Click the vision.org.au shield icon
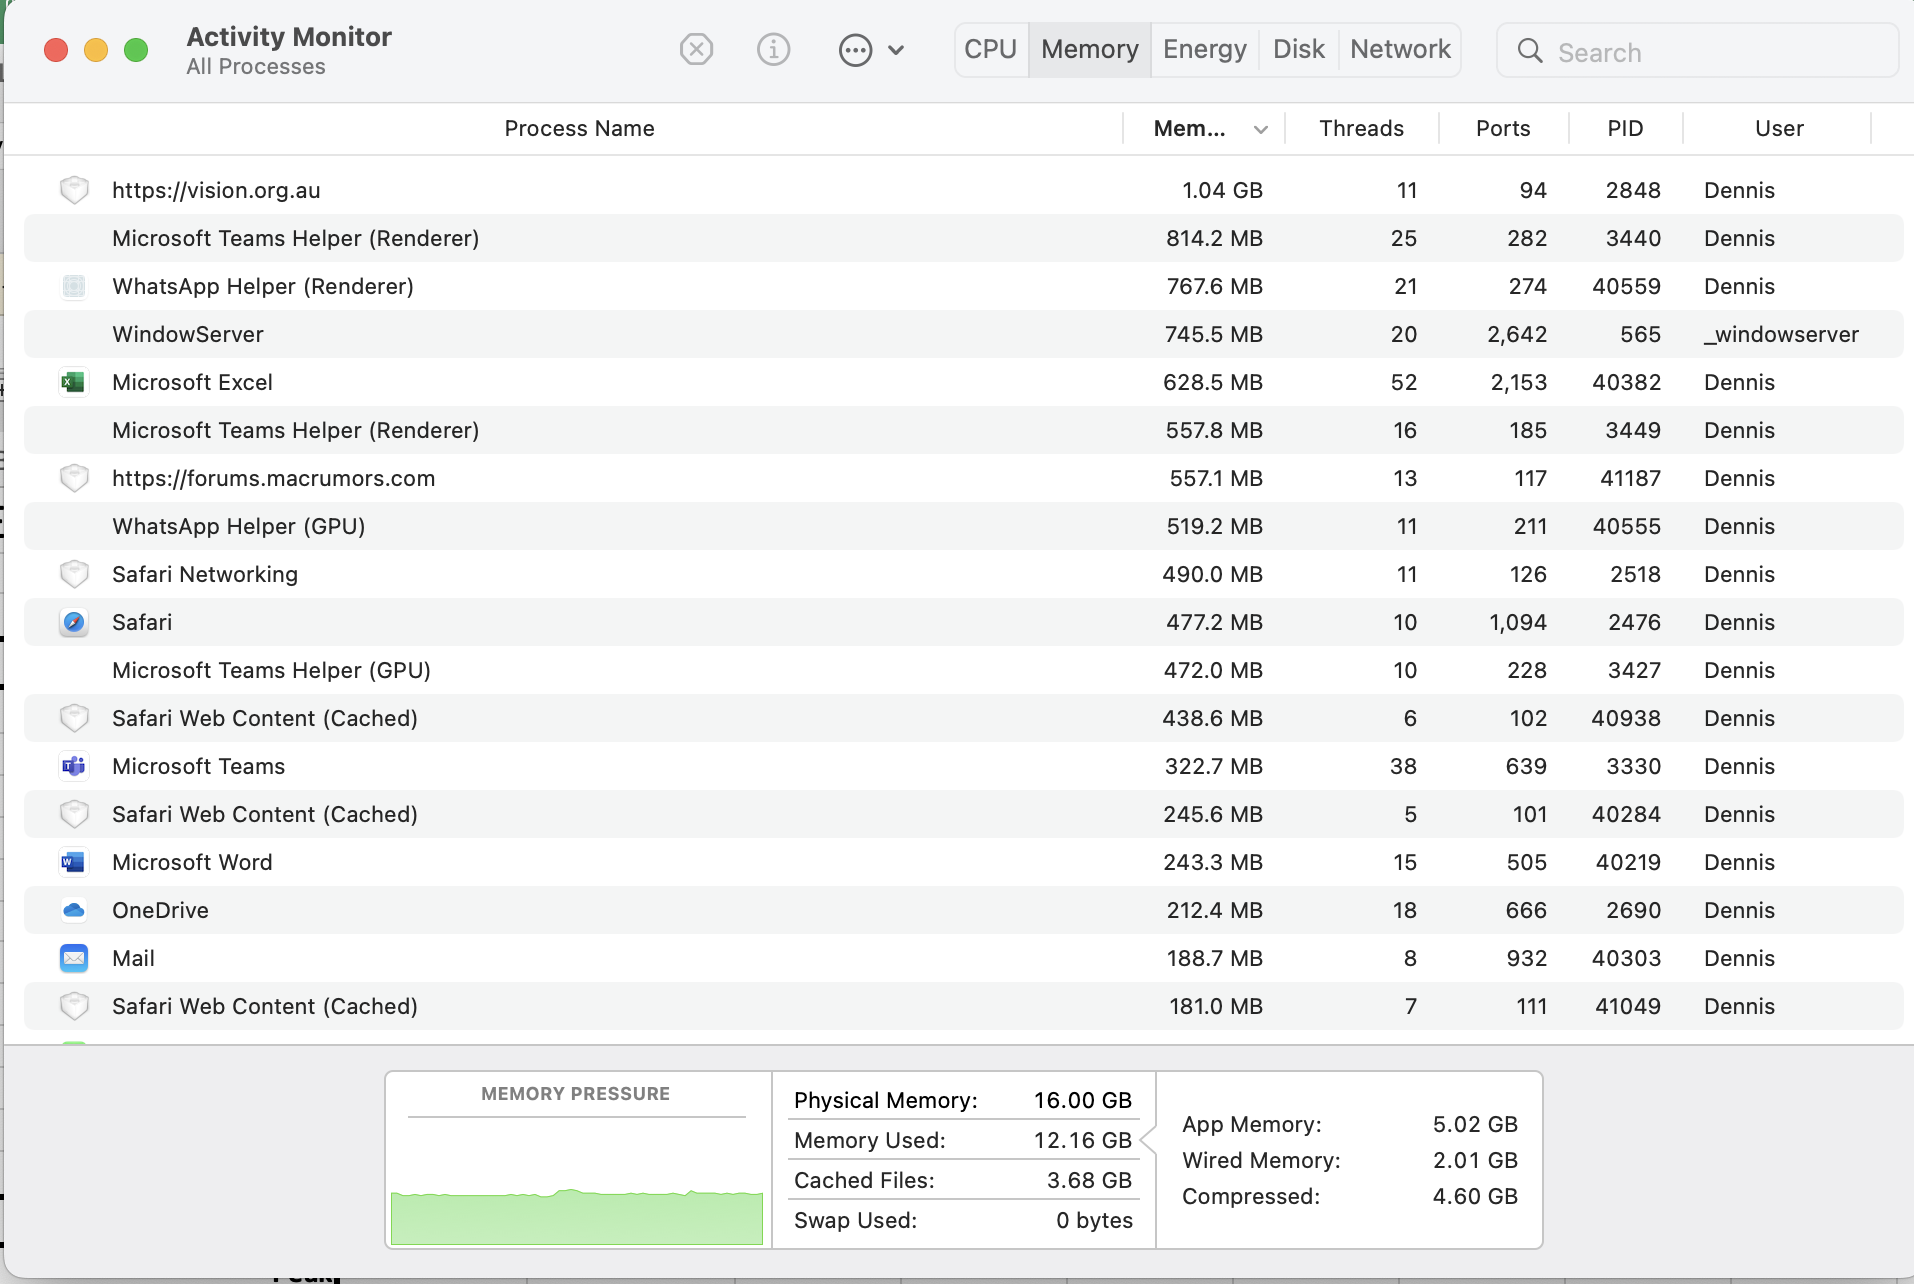Viewport: 1914px width, 1284px height. [x=74, y=190]
